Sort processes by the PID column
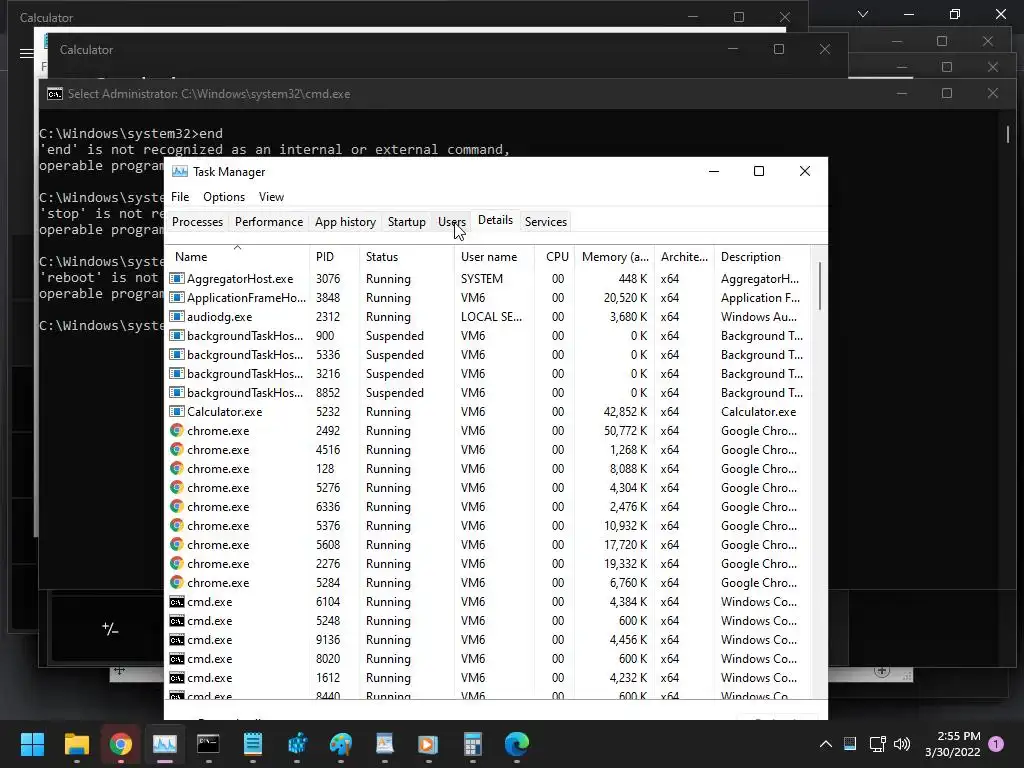The height and width of the screenshot is (768, 1024). 334,257
